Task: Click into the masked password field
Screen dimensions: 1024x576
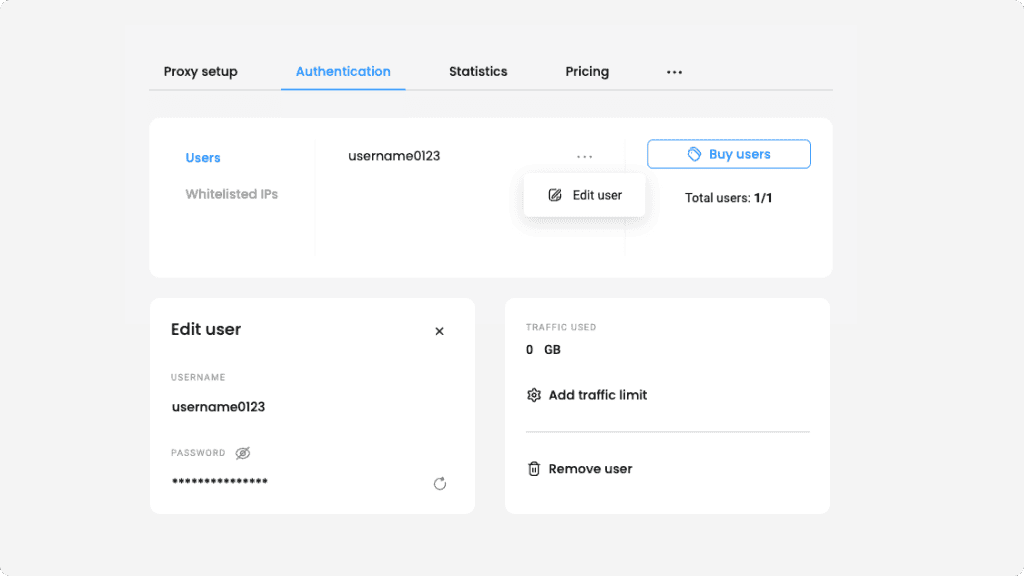Action: click(220, 482)
